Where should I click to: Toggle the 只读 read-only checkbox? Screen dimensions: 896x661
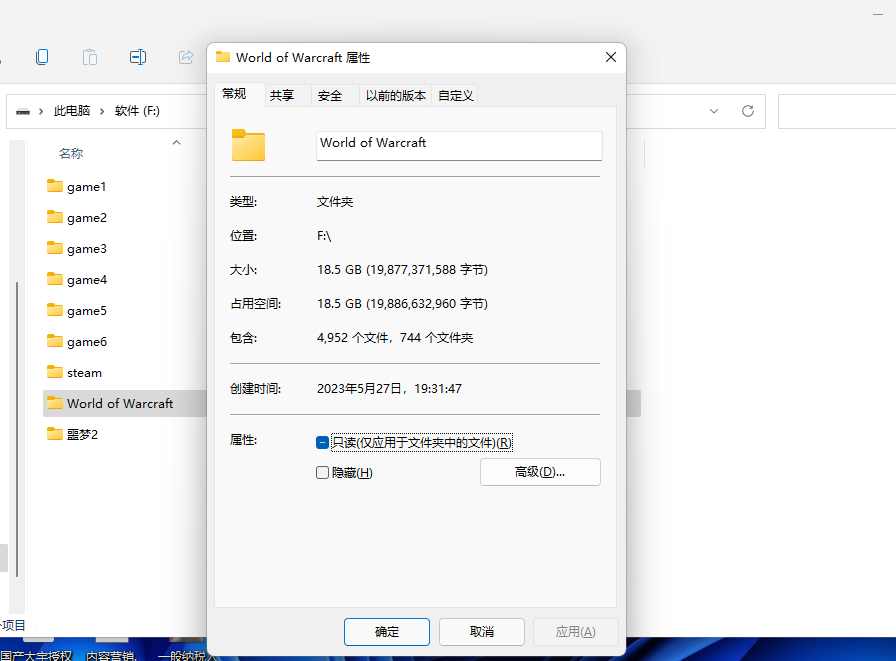click(322, 442)
